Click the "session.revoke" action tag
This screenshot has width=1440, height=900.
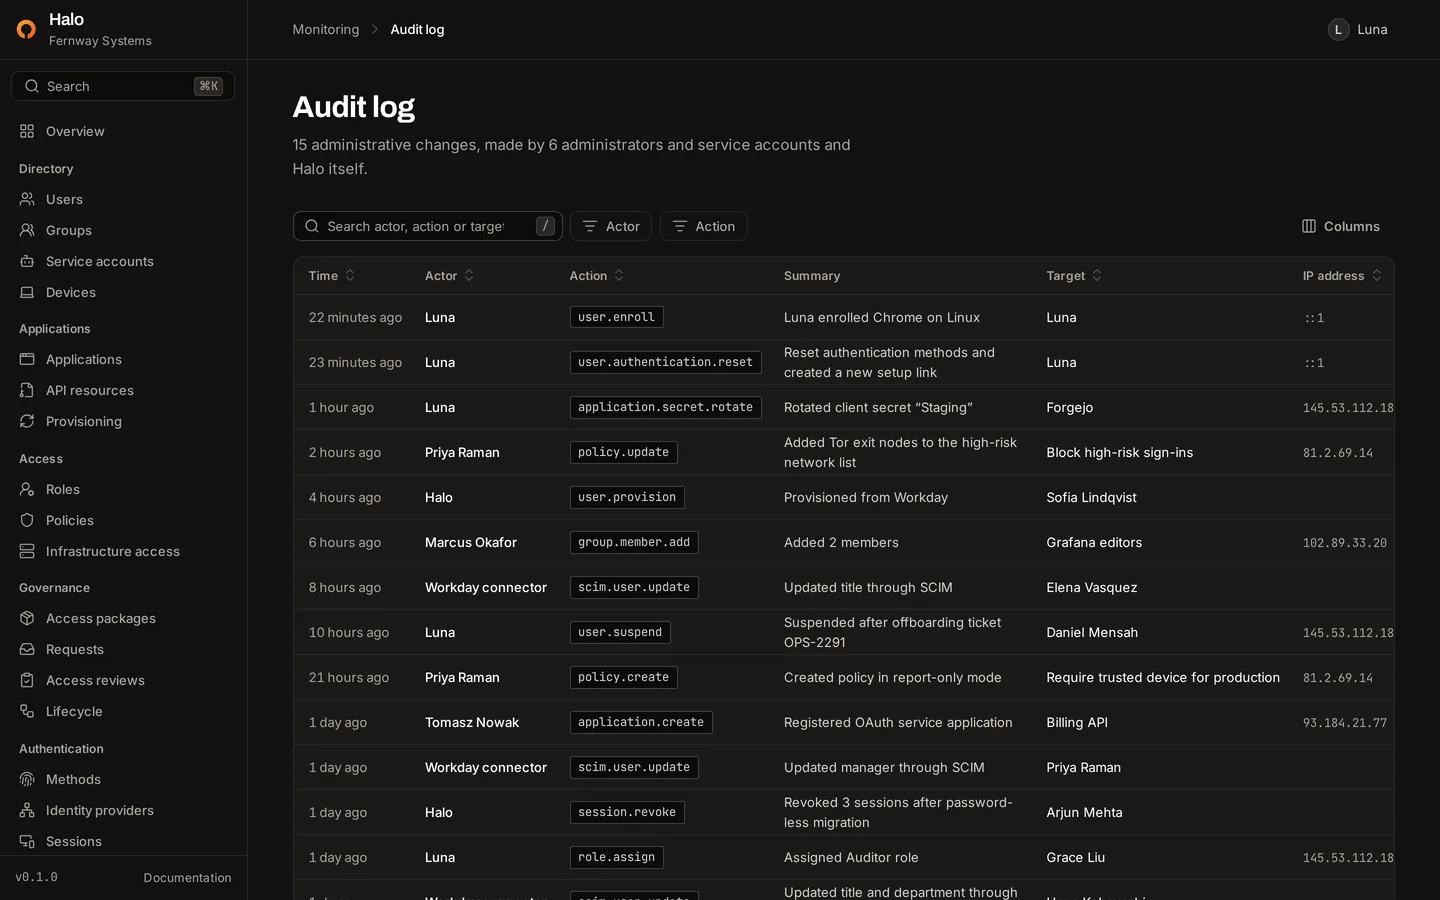pyautogui.click(x=627, y=812)
